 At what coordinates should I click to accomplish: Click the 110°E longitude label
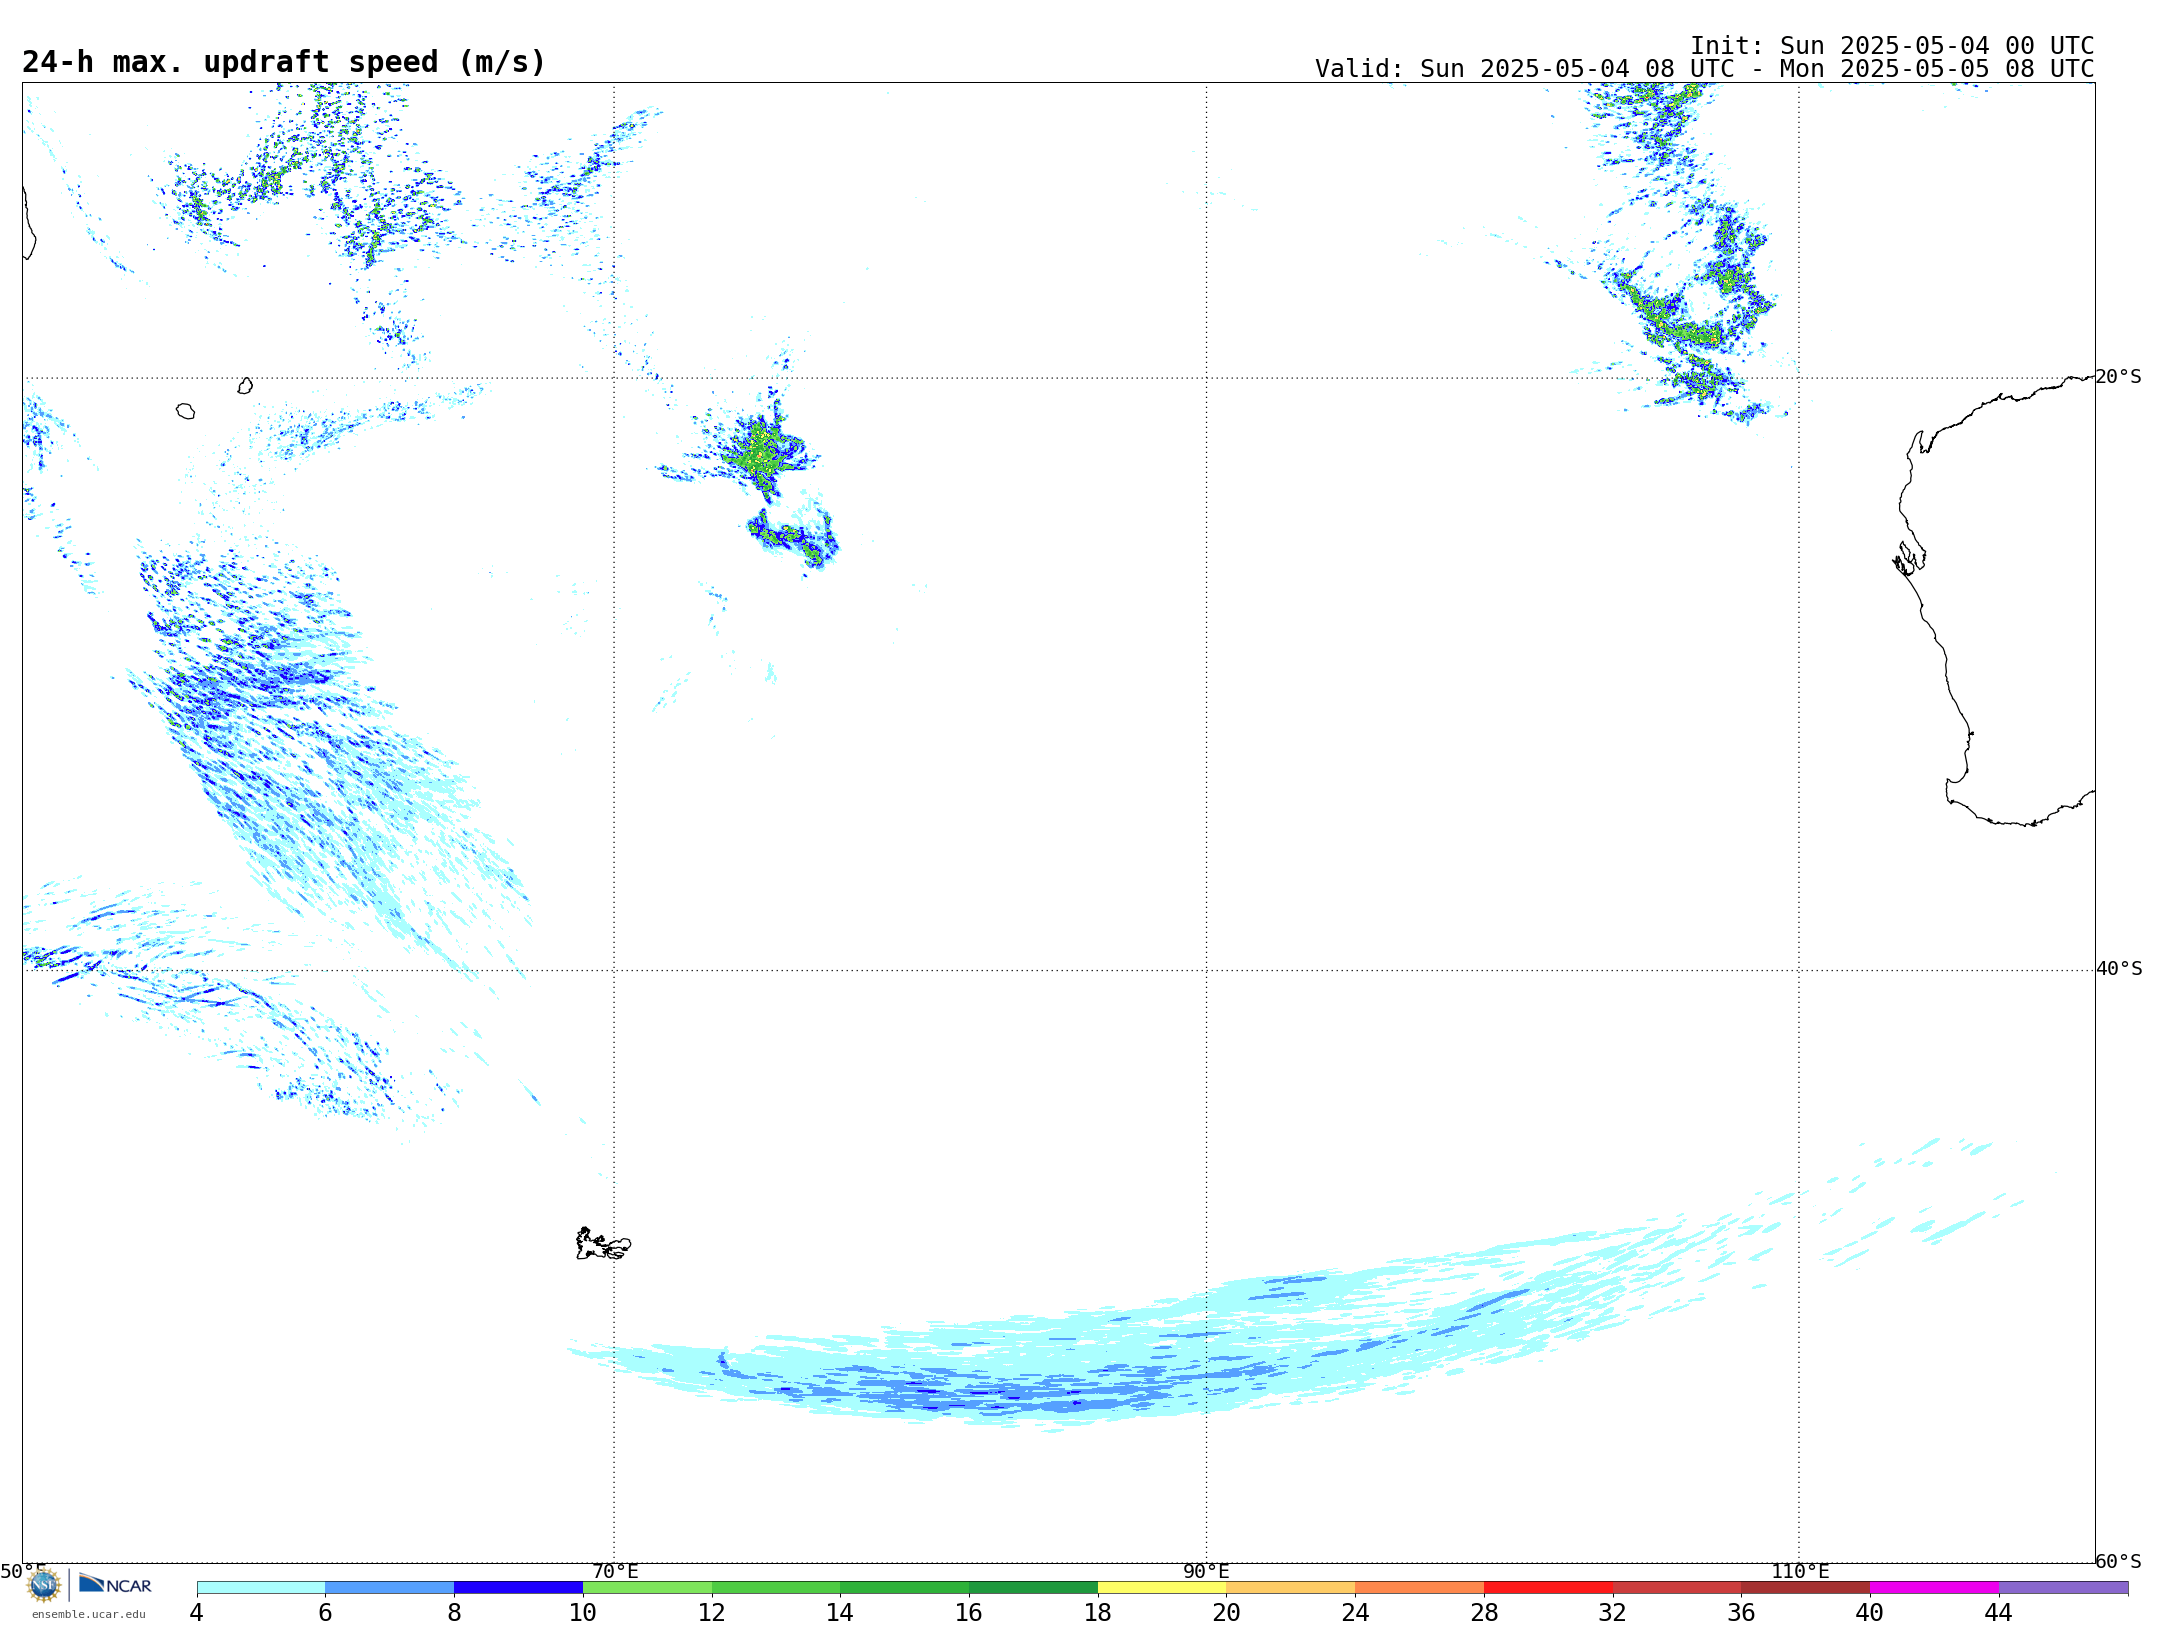pyautogui.click(x=1800, y=1571)
